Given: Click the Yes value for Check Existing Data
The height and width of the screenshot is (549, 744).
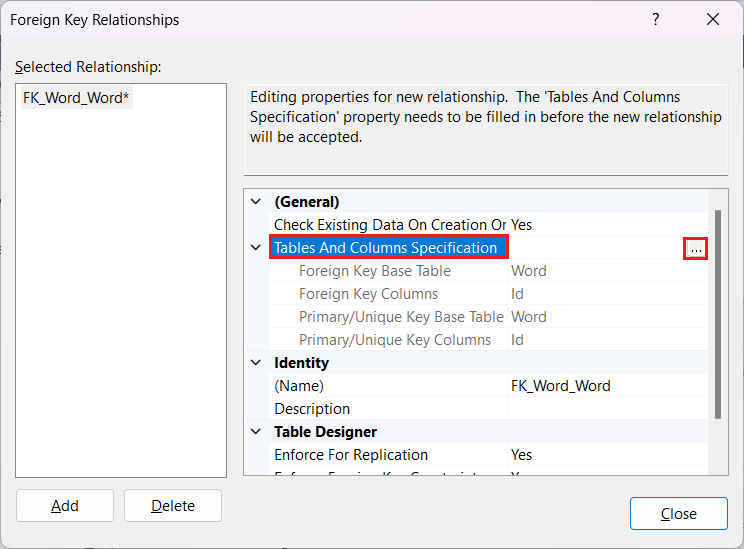Looking at the screenshot, I should (521, 224).
